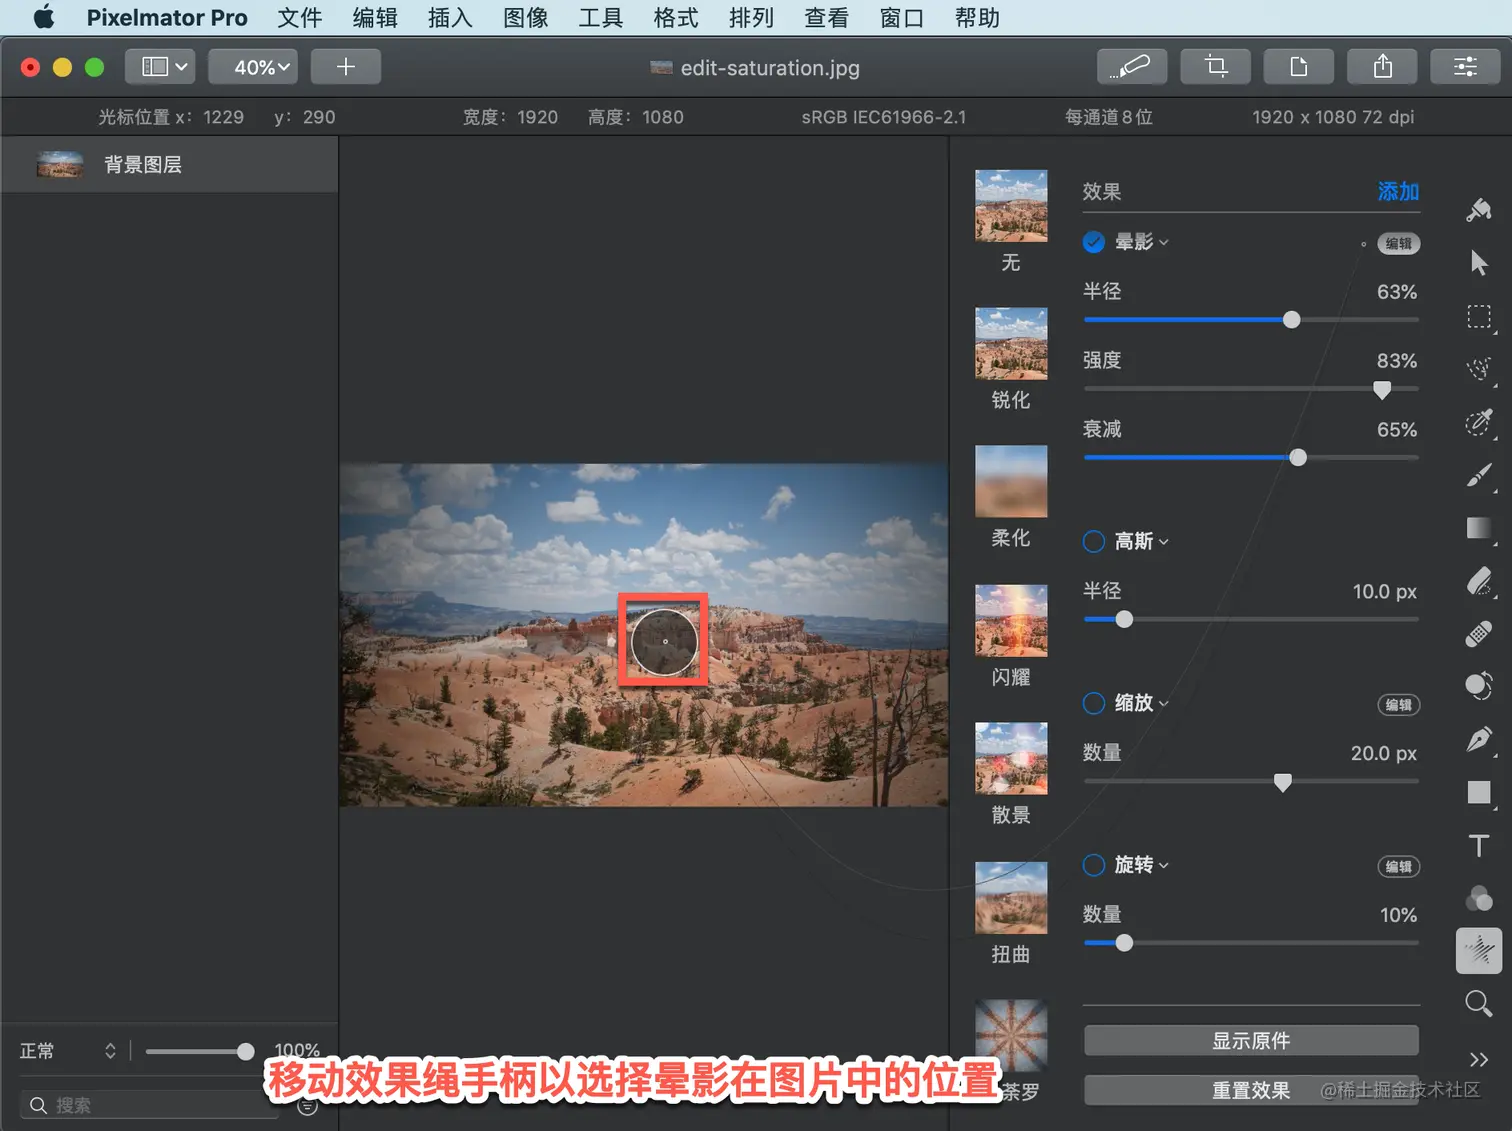
Task: Select the Rectangular Selection tool
Action: pos(1479,317)
